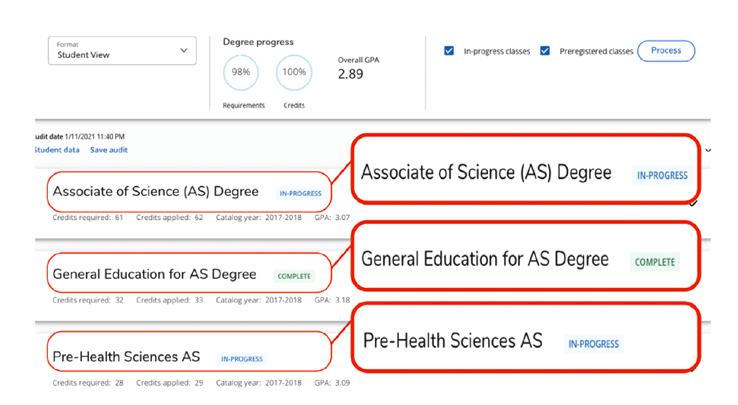Expand the audit section chevron at far right
Image resolution: width=738 pixels, height=405 pixels.
[x=708, y=150]
